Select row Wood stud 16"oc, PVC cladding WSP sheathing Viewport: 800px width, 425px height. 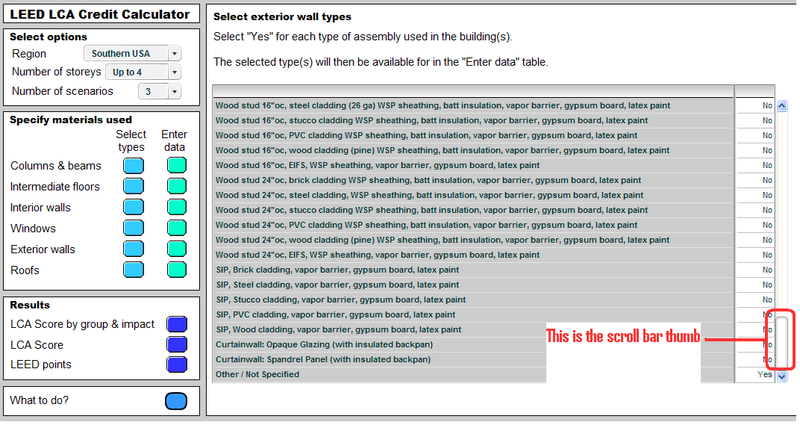point(473,135)
